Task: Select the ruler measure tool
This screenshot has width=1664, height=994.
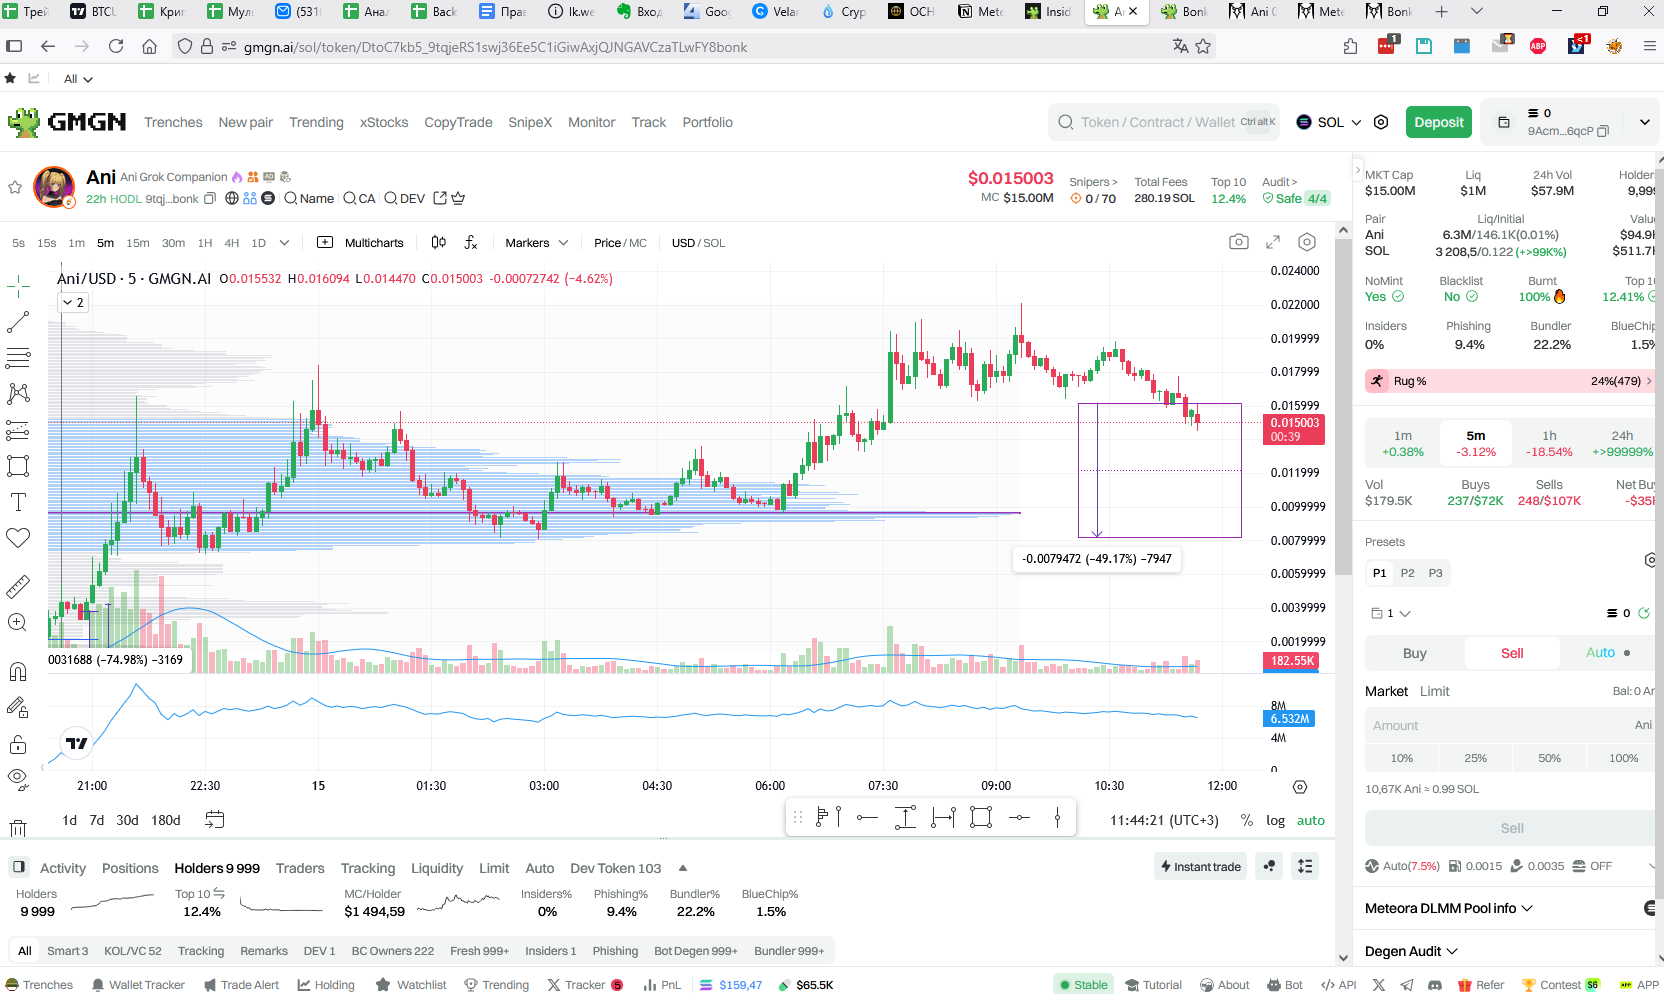Action: point(18,586)
